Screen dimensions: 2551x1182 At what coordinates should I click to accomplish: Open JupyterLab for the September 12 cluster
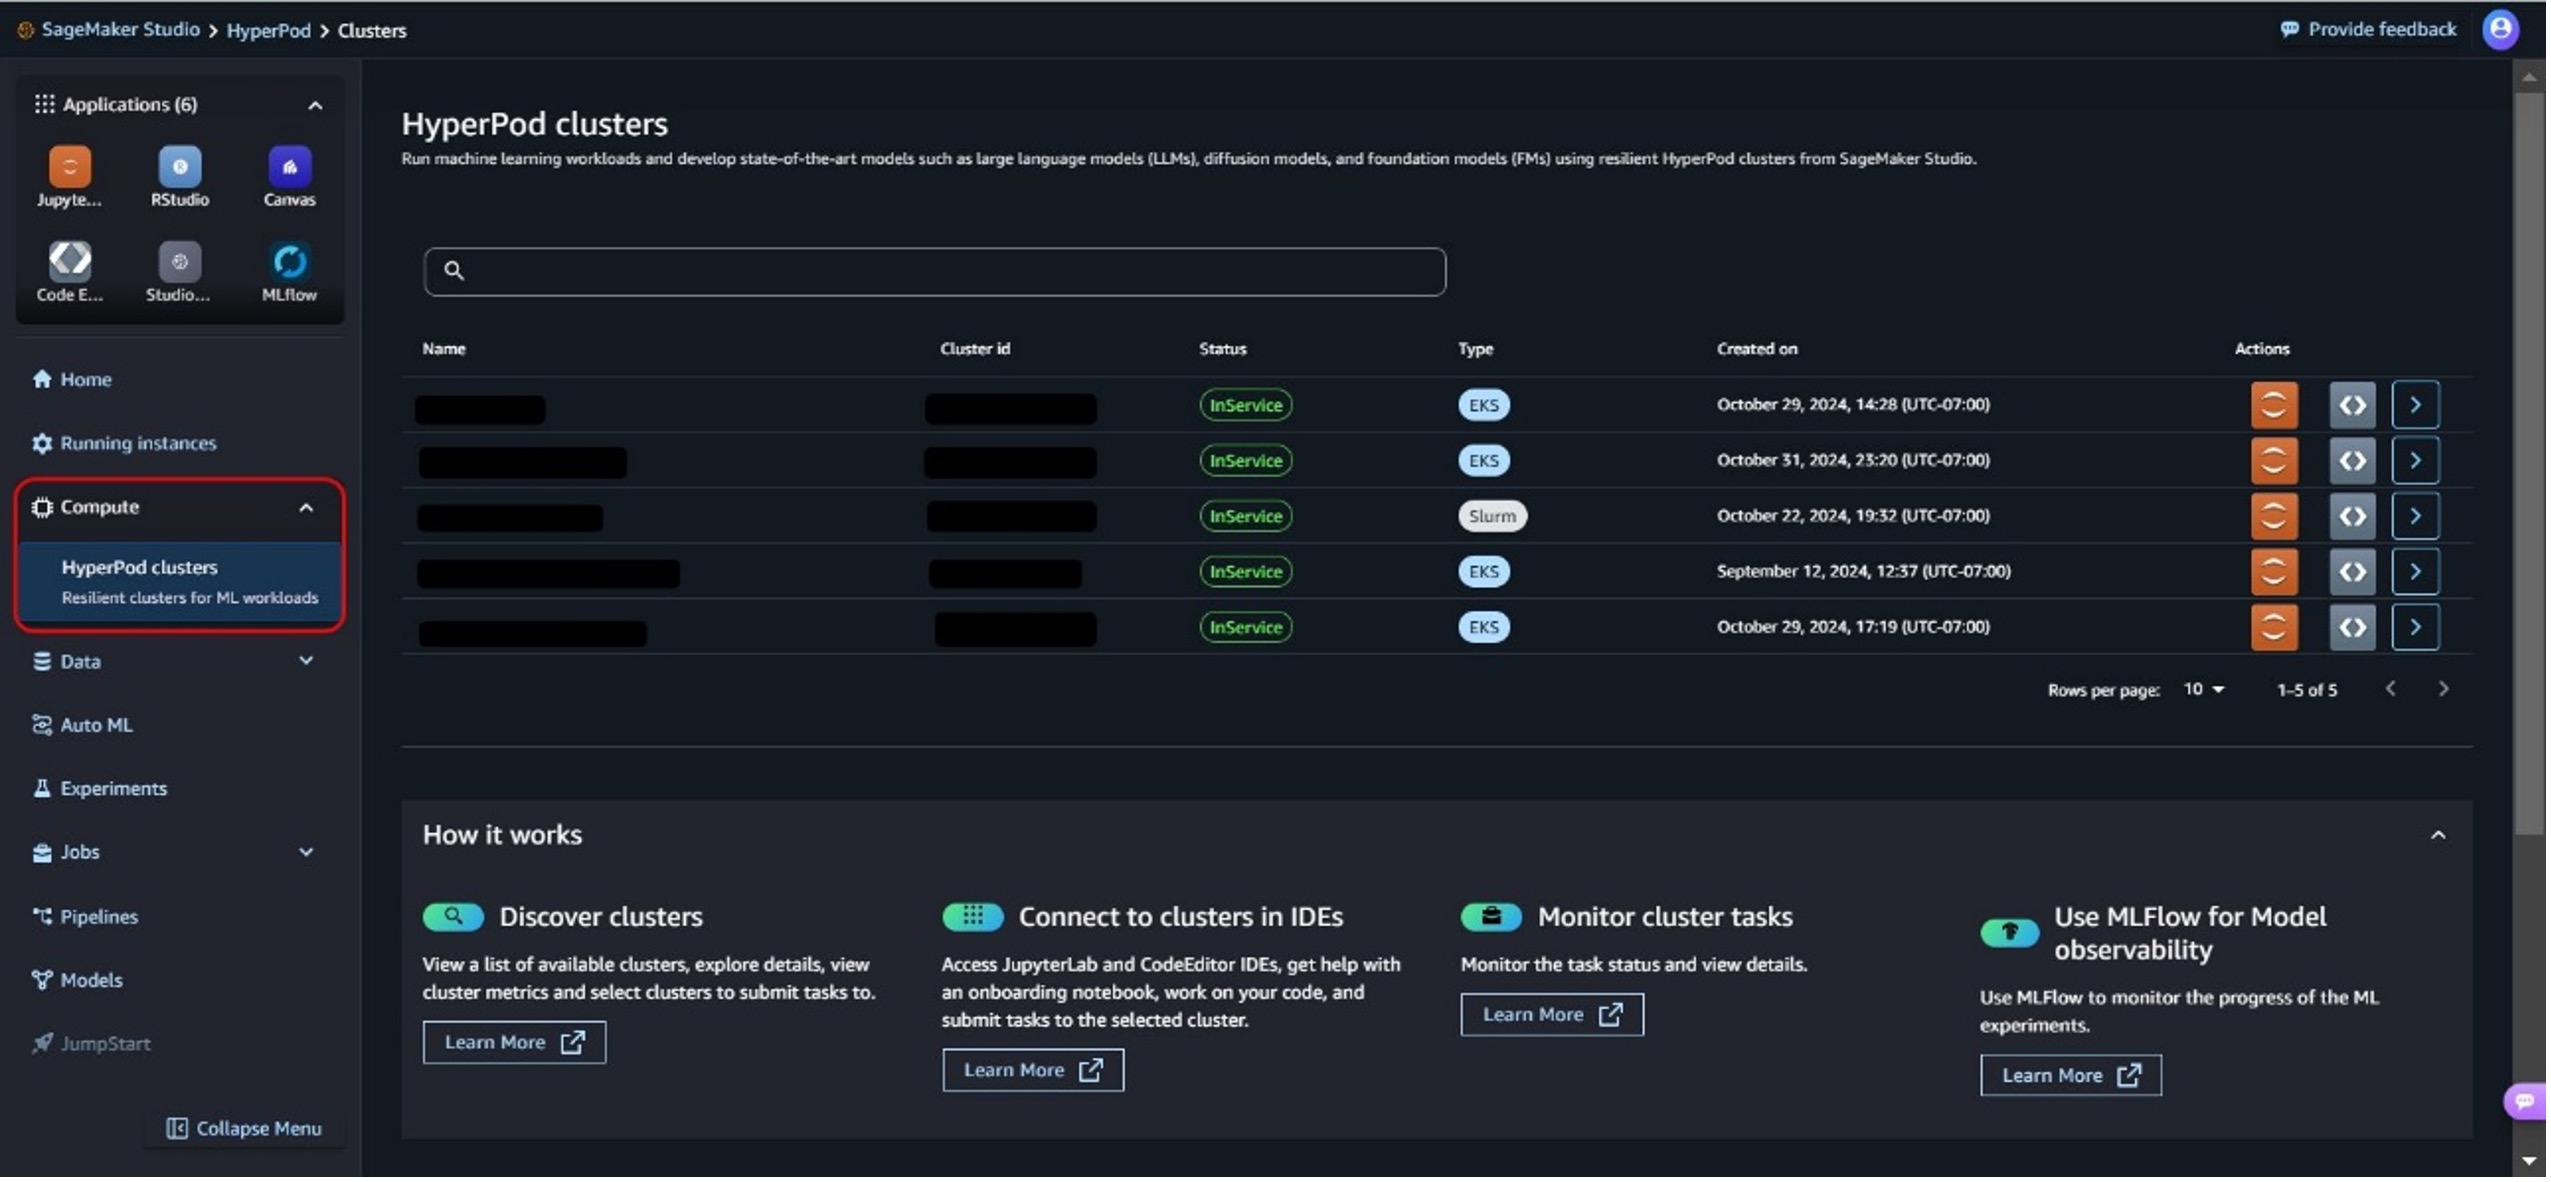2275,572
